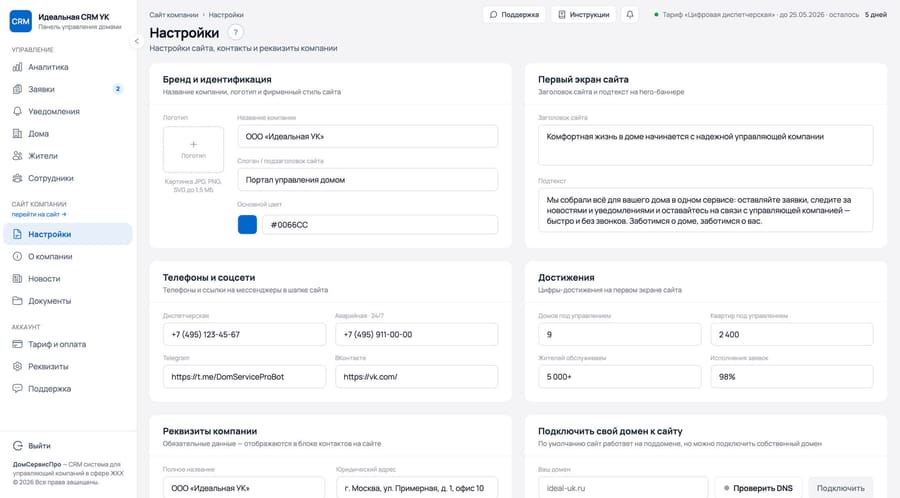The height and width of the screenshot is (498, 900).
Task: Edit the custom domain field ideal-uk.ru
Action: click(x=623, y=488)
